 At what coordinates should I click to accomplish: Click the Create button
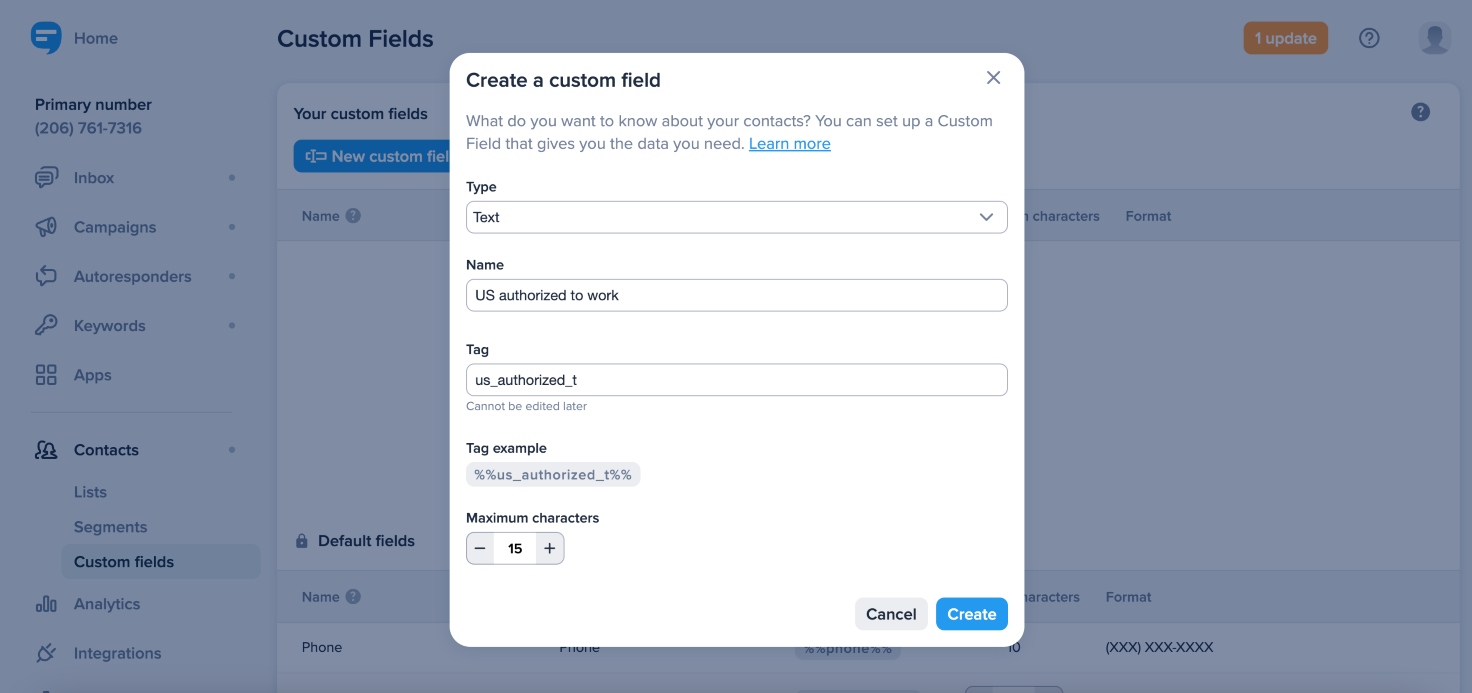971,614
